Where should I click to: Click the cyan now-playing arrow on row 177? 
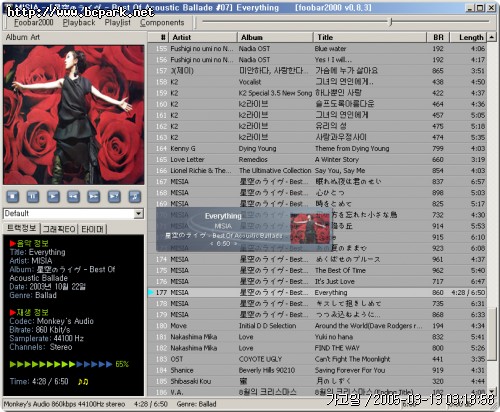pos(151,292)
